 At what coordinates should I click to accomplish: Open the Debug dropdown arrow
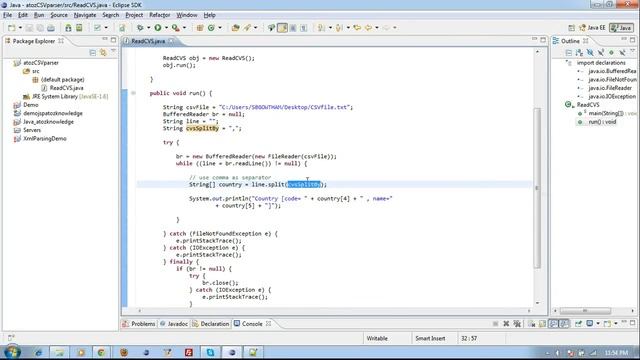pos(148,28)
